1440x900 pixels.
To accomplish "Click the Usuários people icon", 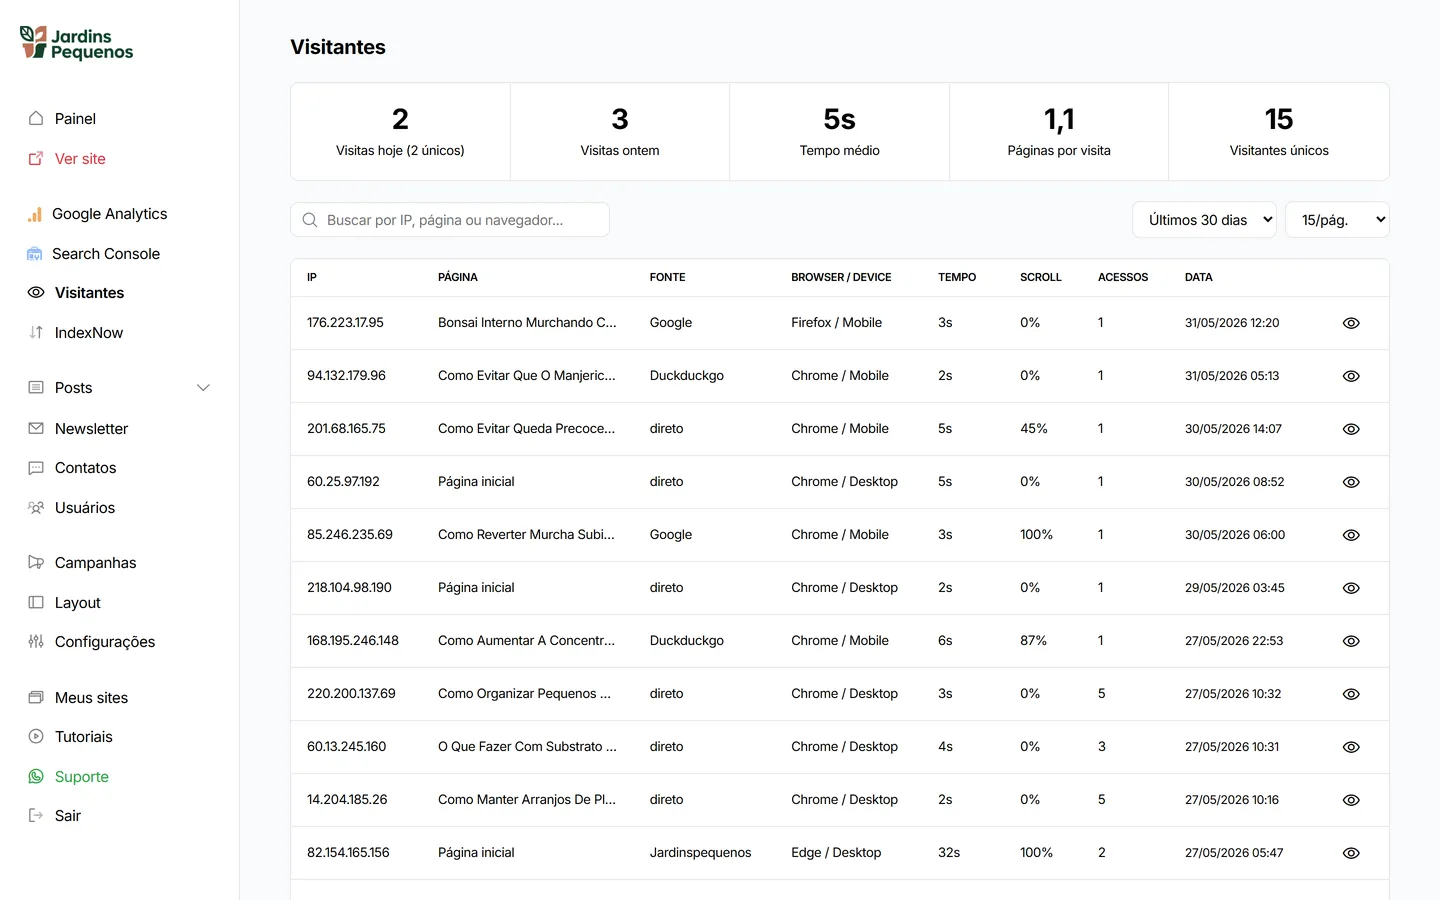I will point(36,507).
